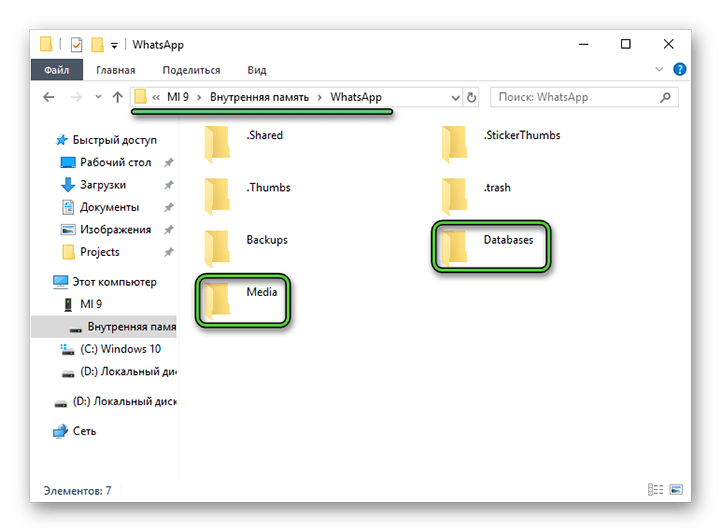Switch to large icons view layout

tap(676, 490)
